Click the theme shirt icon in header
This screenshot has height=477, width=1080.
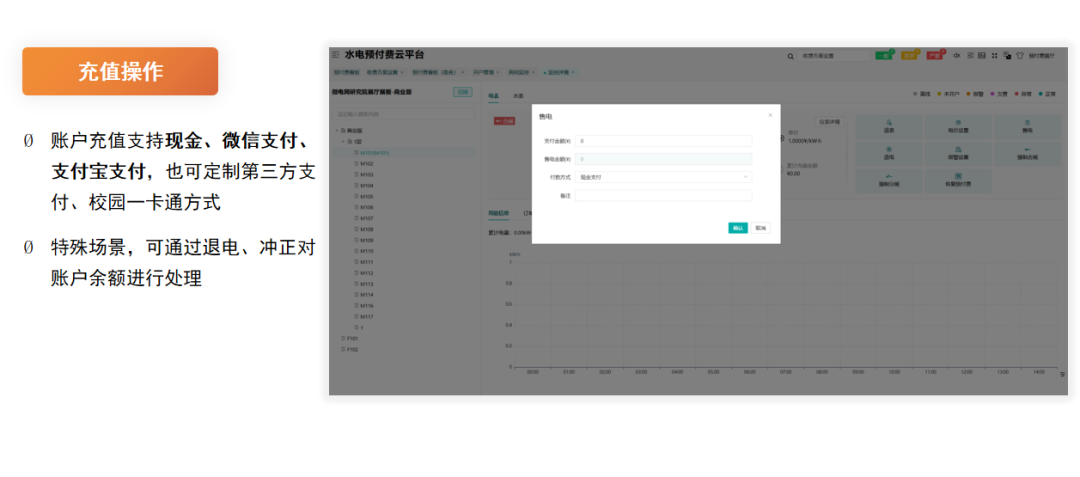pyautogui.click(x=1018, y=56)
